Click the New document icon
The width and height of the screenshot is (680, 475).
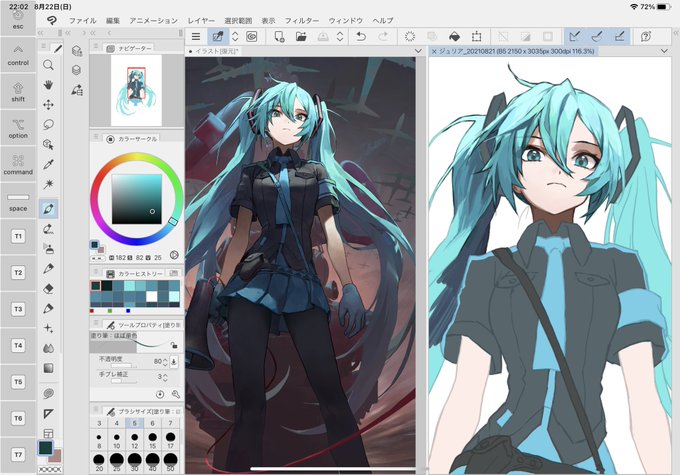click(279, 37)
